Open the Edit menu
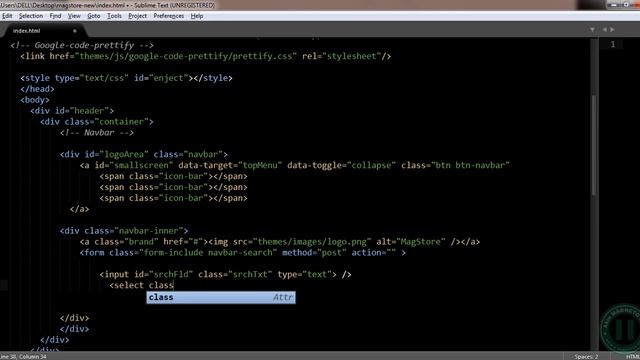Image resolution: width=640 pixels, height=360 pixels. point(7,16)
